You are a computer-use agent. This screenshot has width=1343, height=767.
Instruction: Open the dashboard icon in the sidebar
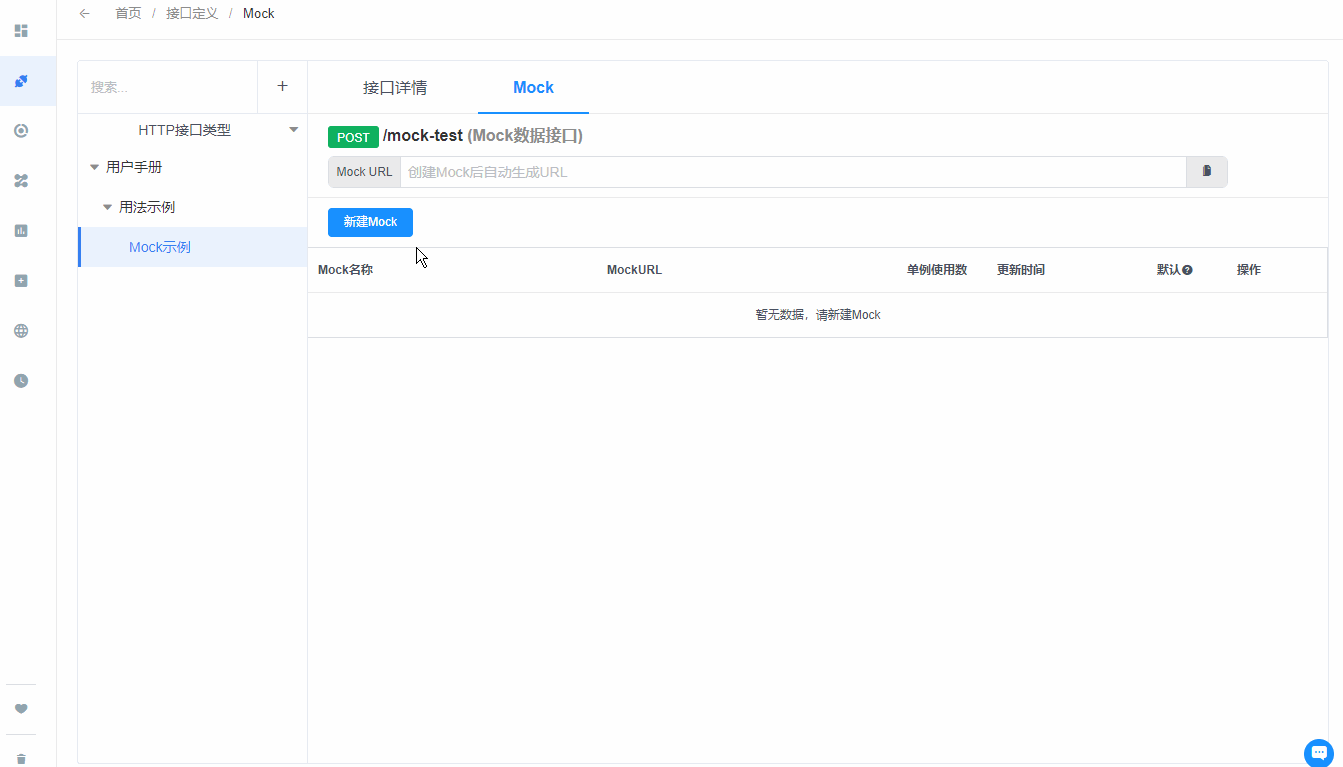click(x=20, y=31)
